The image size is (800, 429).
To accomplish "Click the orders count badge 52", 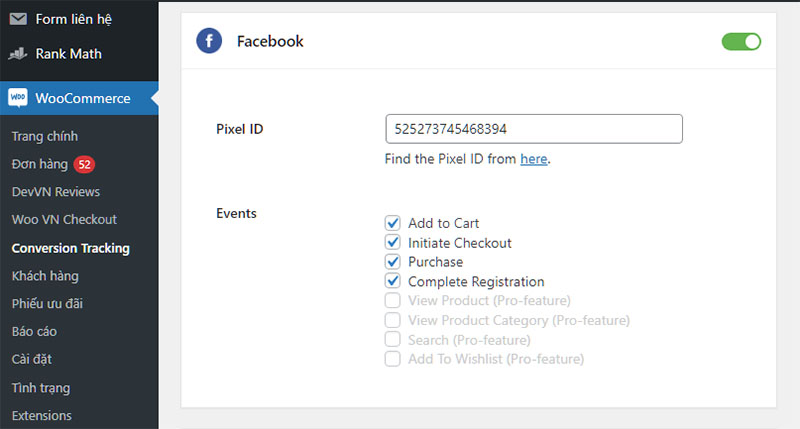I will coord(84,164).
